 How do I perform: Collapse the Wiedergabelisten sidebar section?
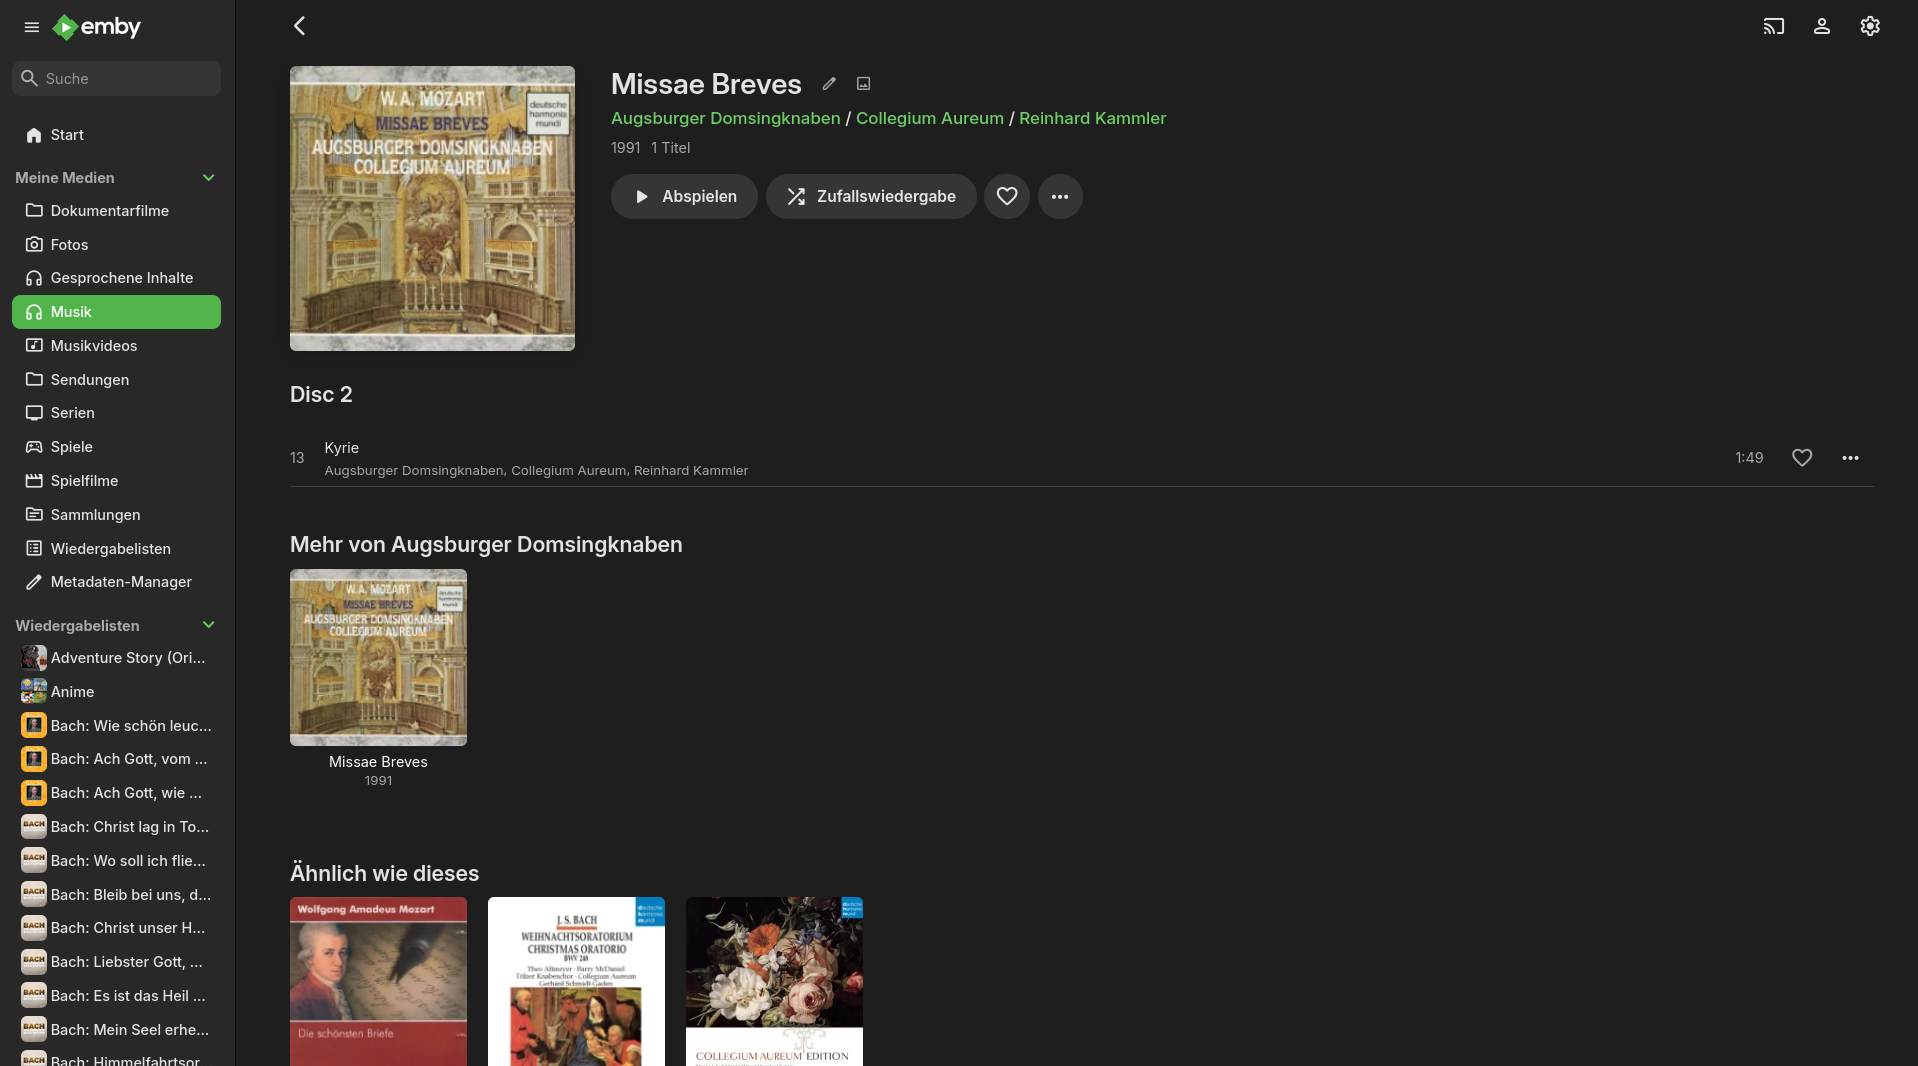pos(209,626)
